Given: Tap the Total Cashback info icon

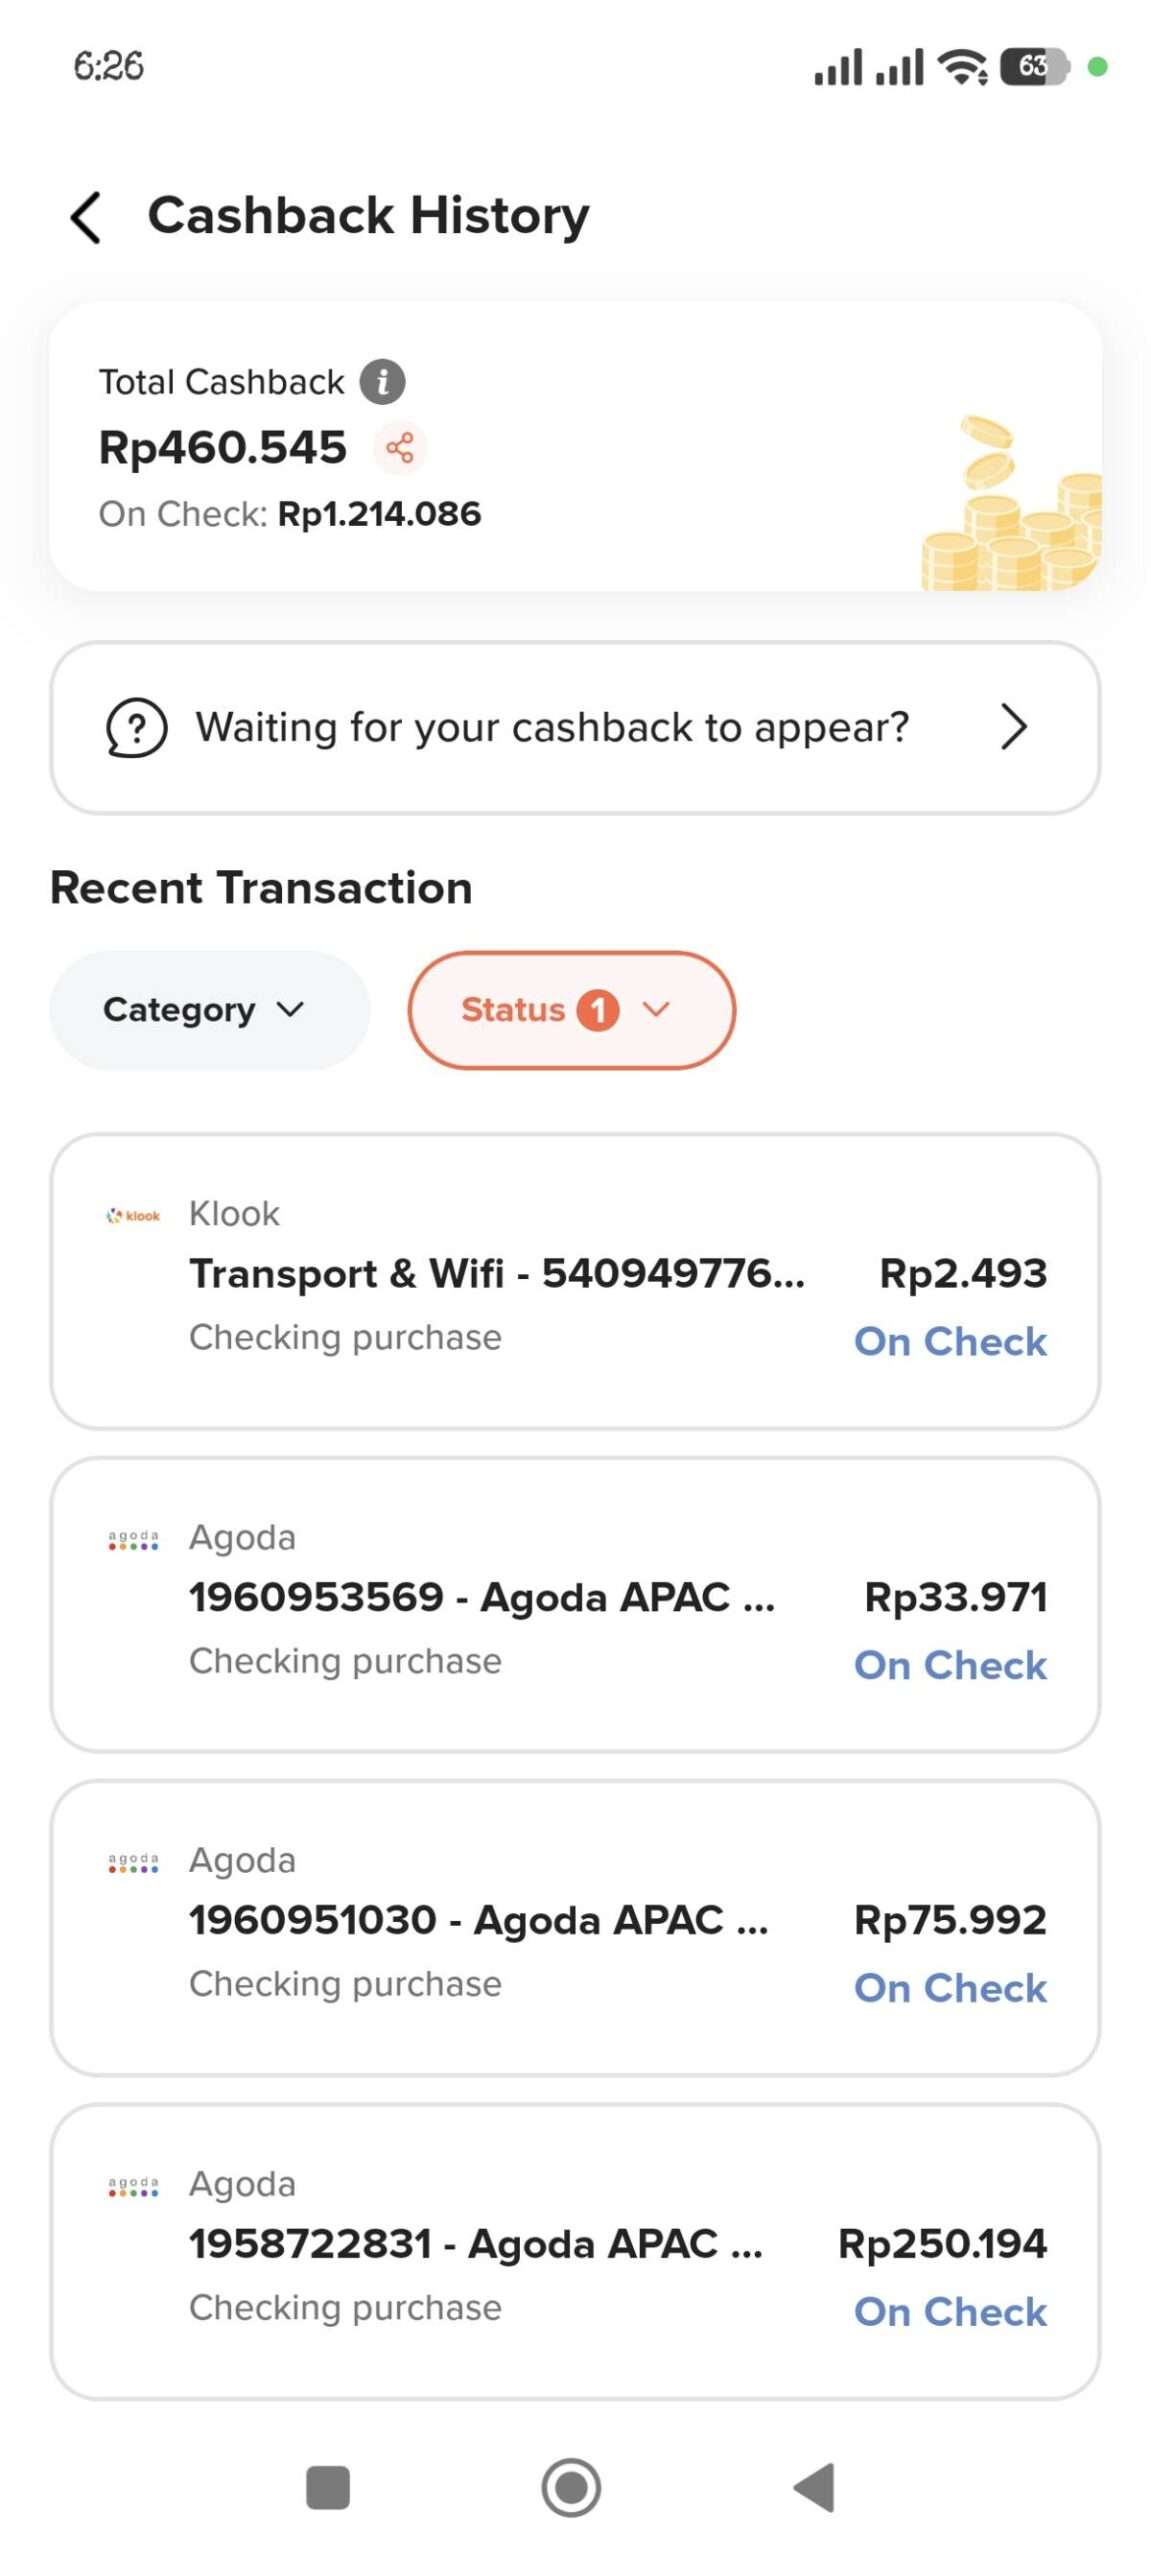Looking at the screenshot, I should pos(382,382).
